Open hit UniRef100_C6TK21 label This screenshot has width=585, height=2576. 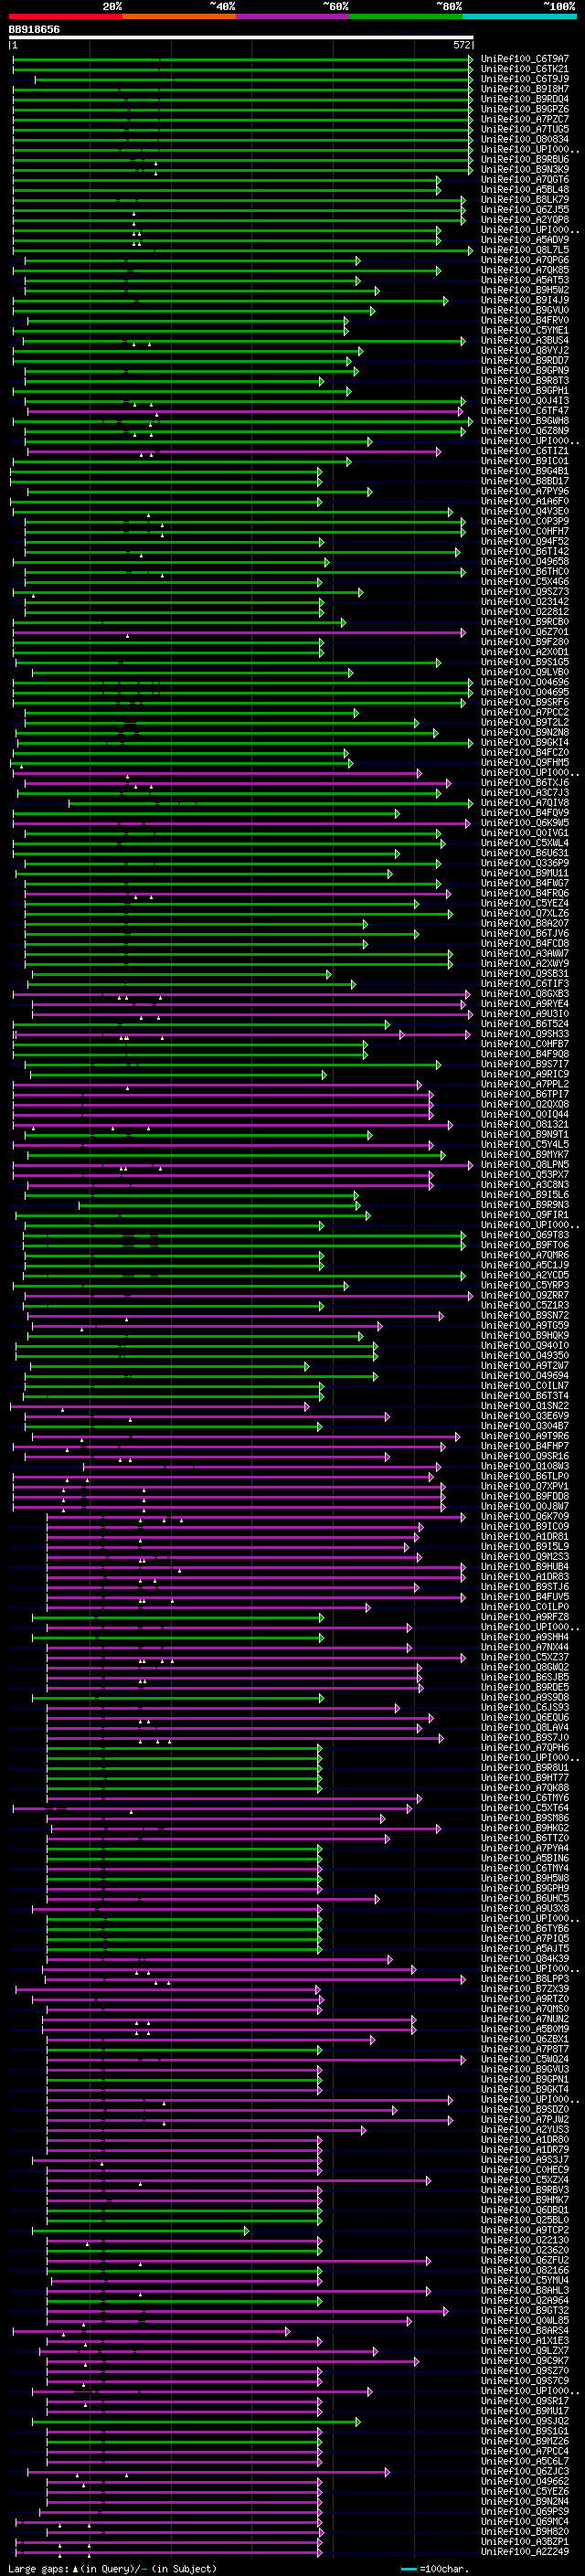coord(525,69)
